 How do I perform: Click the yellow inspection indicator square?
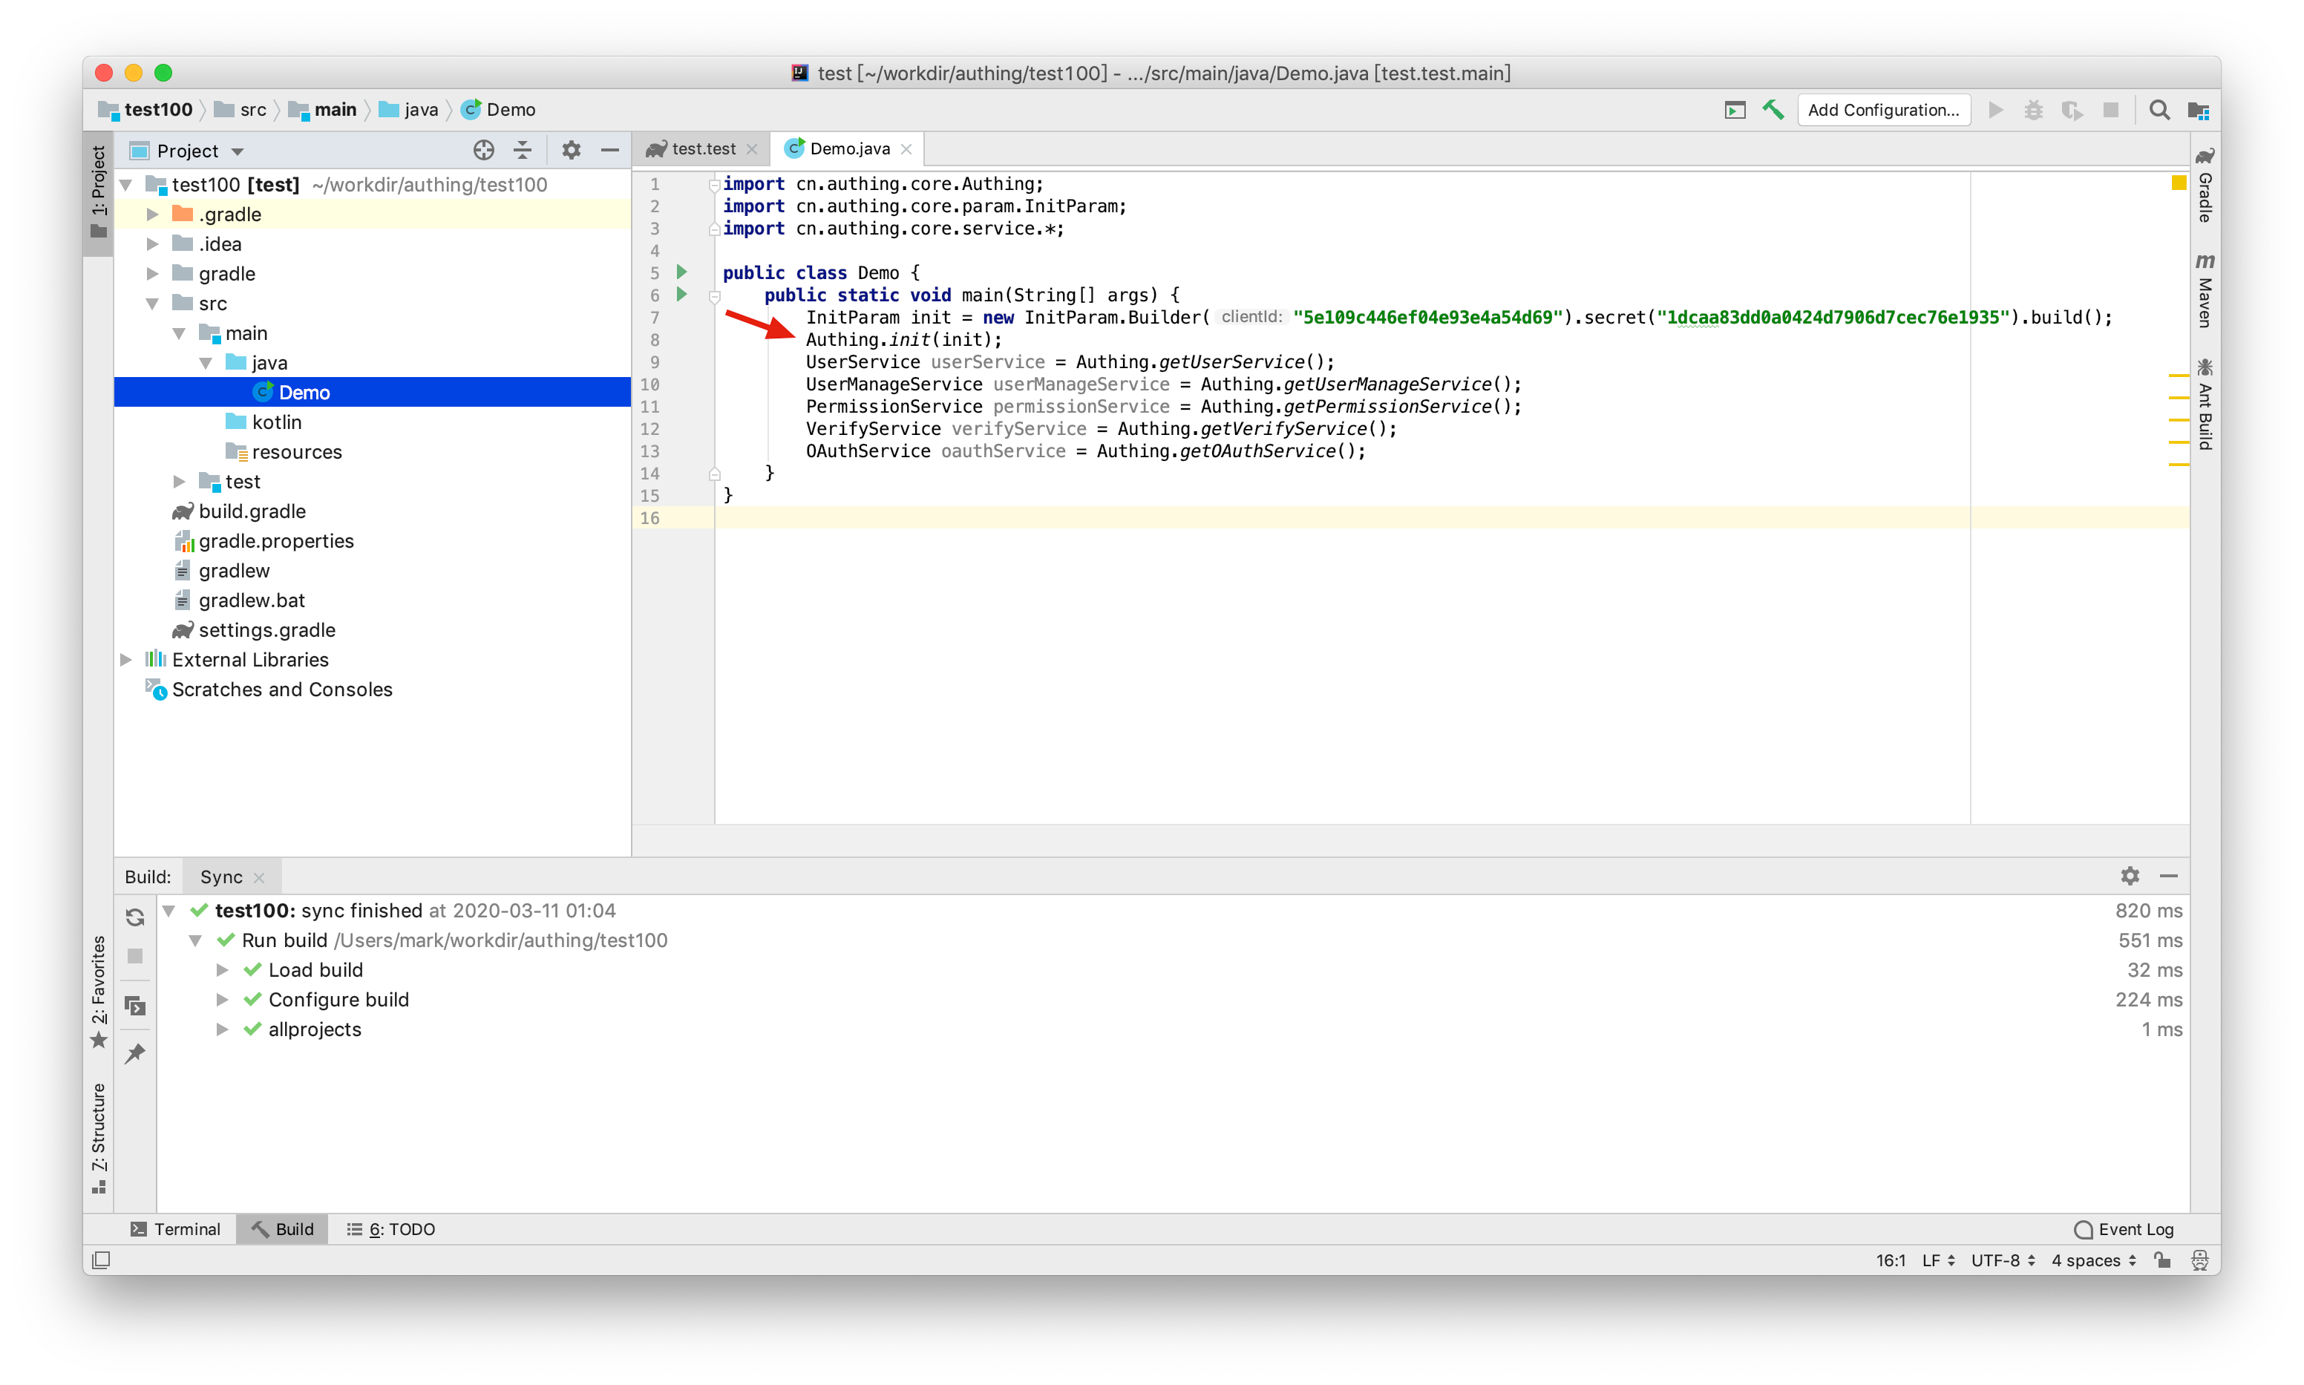click(2178, 183)
